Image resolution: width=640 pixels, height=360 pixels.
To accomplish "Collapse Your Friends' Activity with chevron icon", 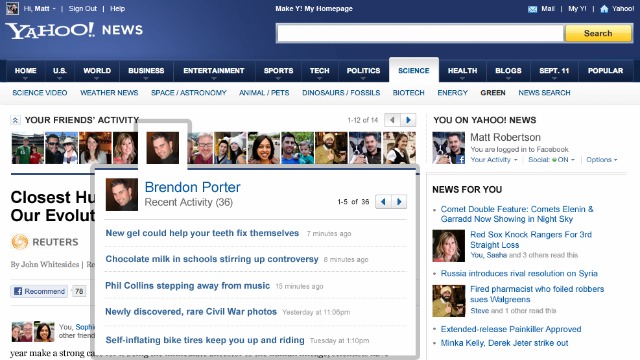I will point(15,120).
